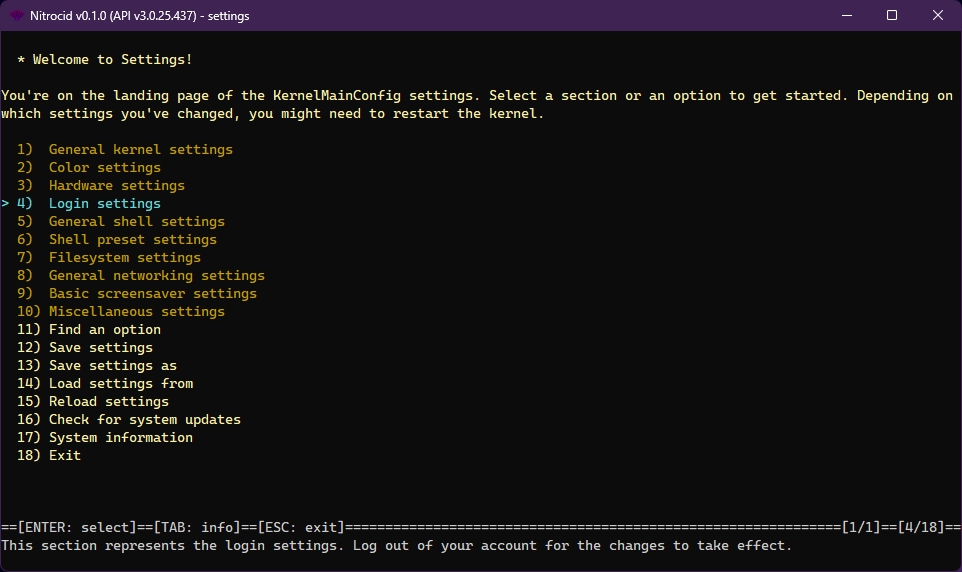Click the Save settings option
The image size is (962, 572).
pyautogui.click(x=100, y=347)
